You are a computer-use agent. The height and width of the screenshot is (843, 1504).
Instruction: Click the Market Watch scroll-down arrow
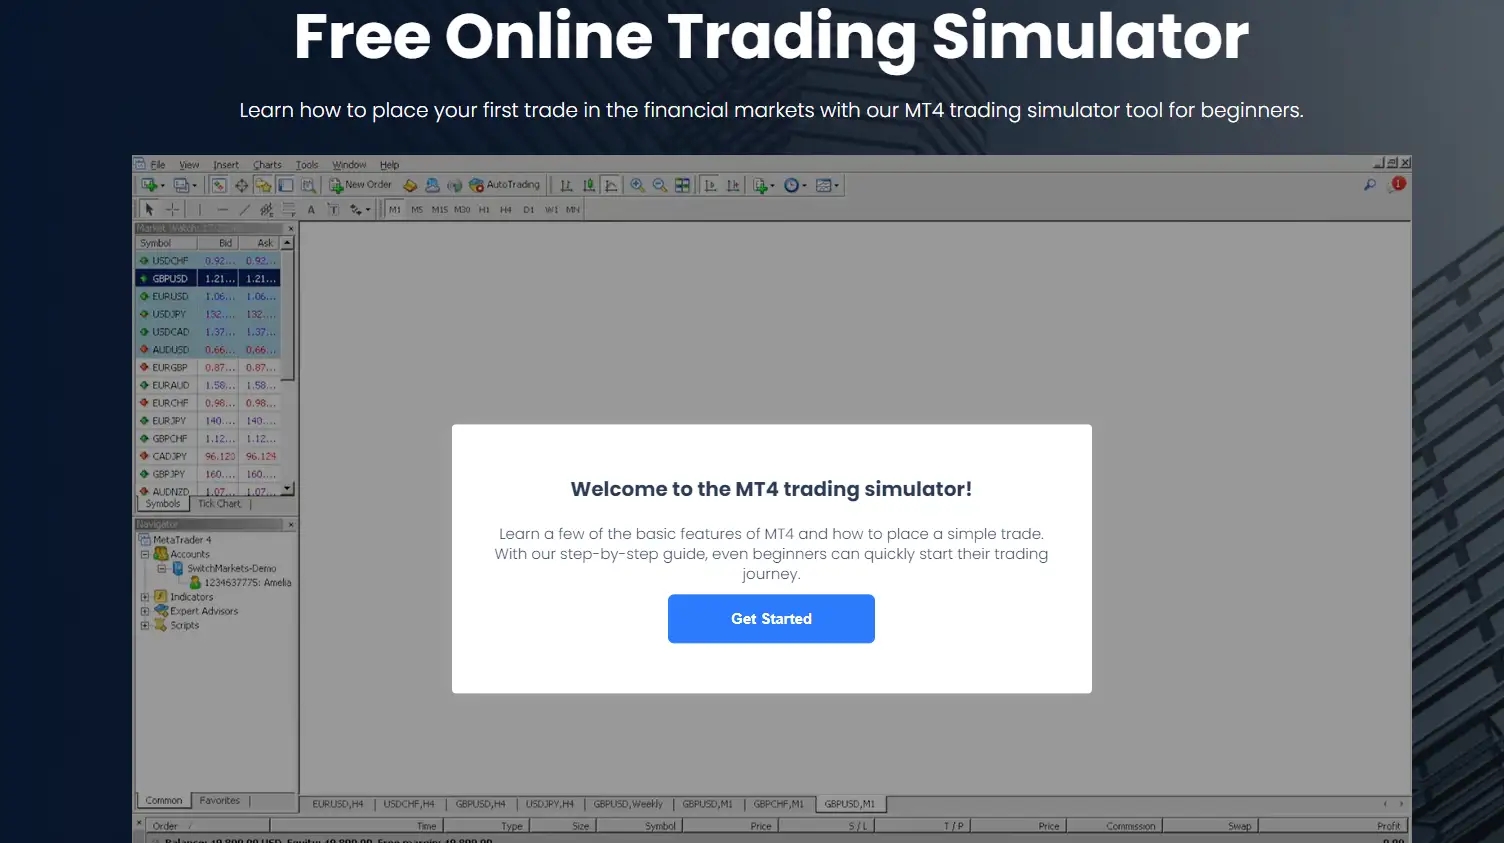pyautogui.click(x=288, y=489)
